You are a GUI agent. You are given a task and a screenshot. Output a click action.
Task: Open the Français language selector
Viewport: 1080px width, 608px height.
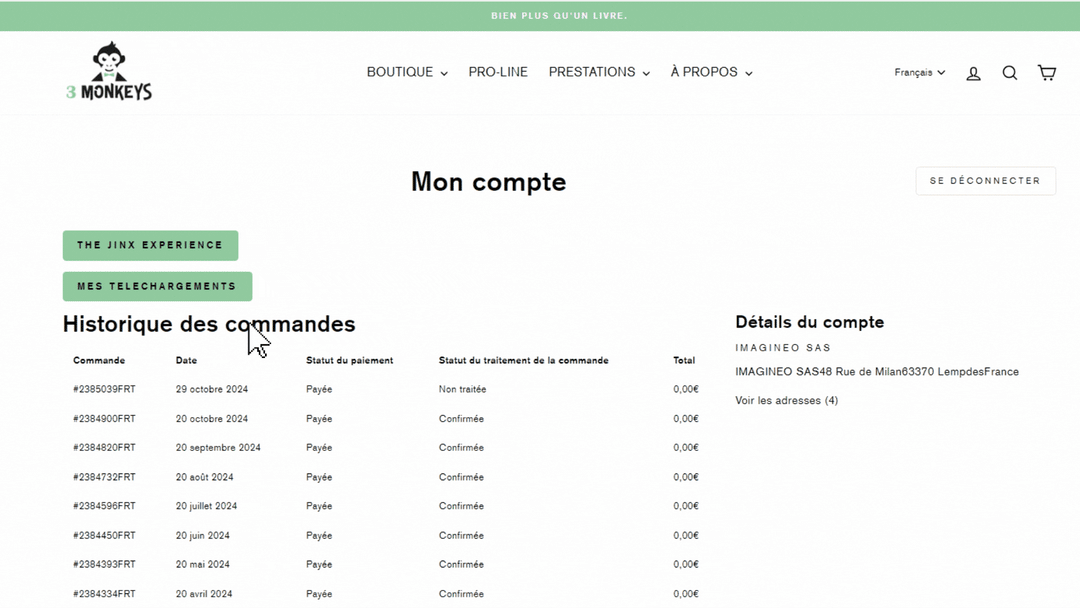coord(919,72)
